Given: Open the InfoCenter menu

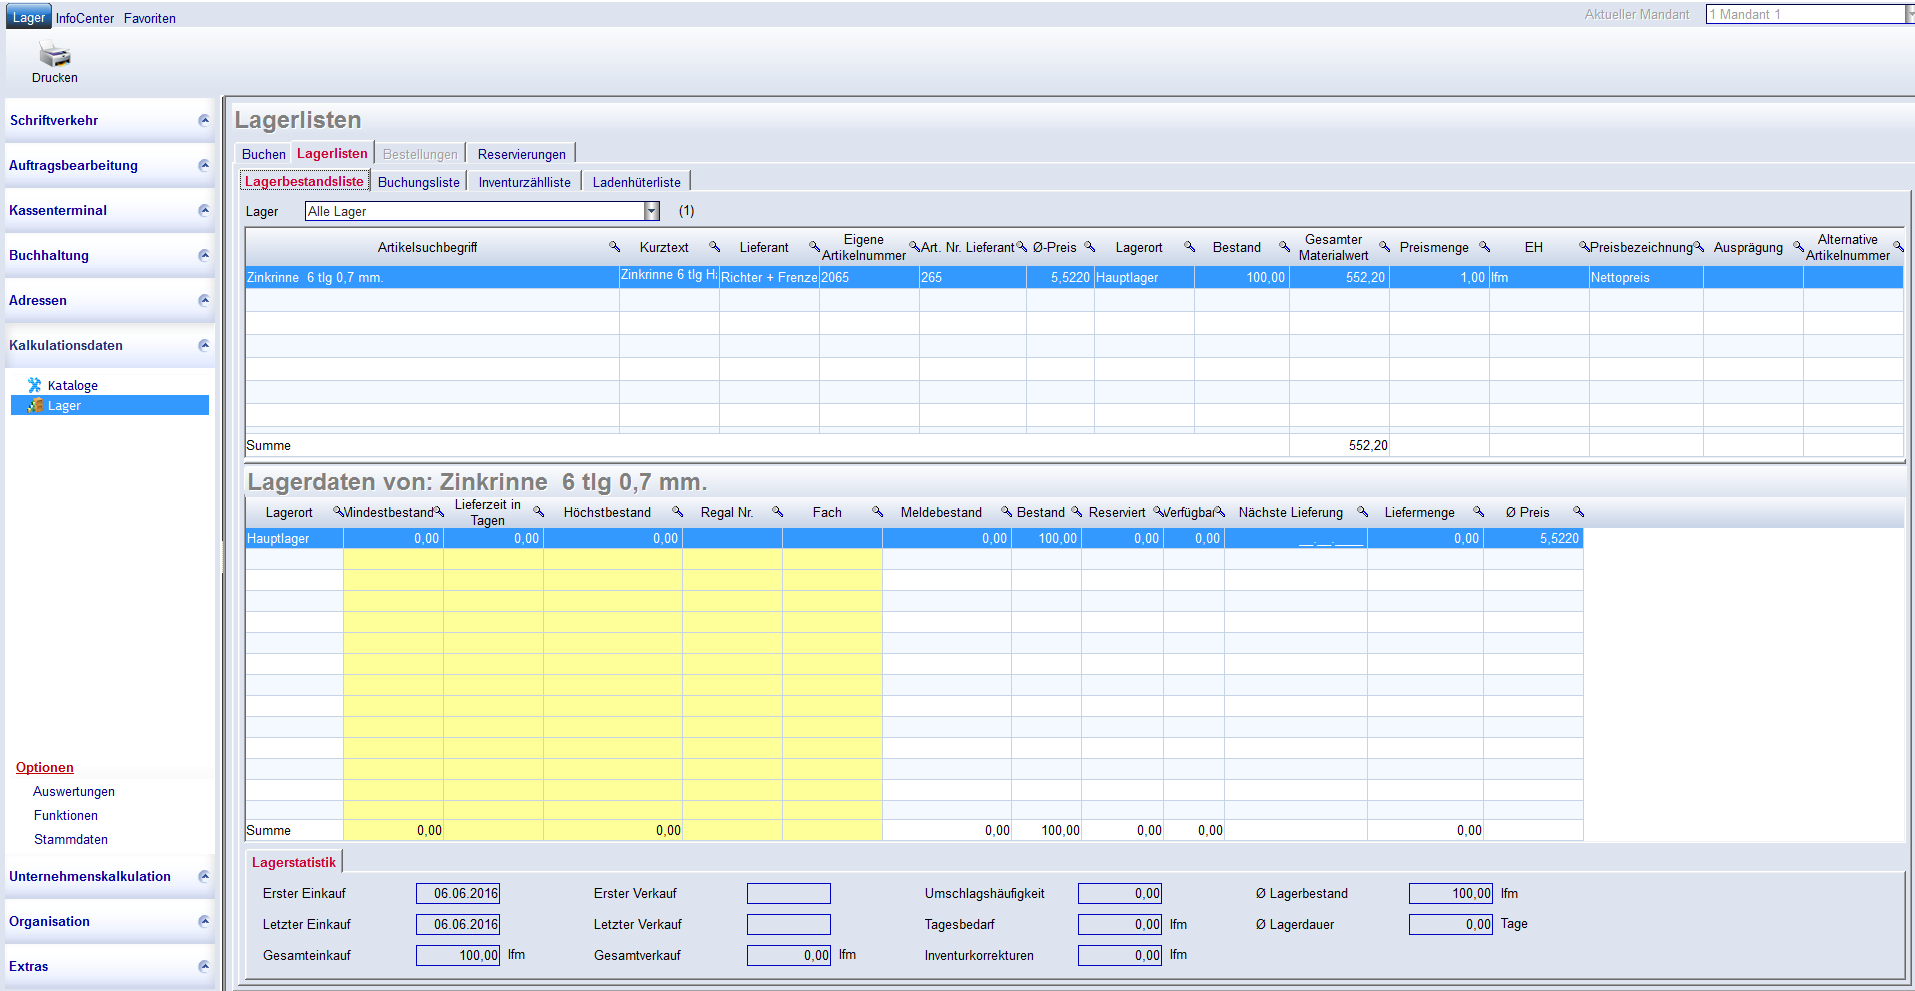Looking at the screenshot, I should pos(85,18).
